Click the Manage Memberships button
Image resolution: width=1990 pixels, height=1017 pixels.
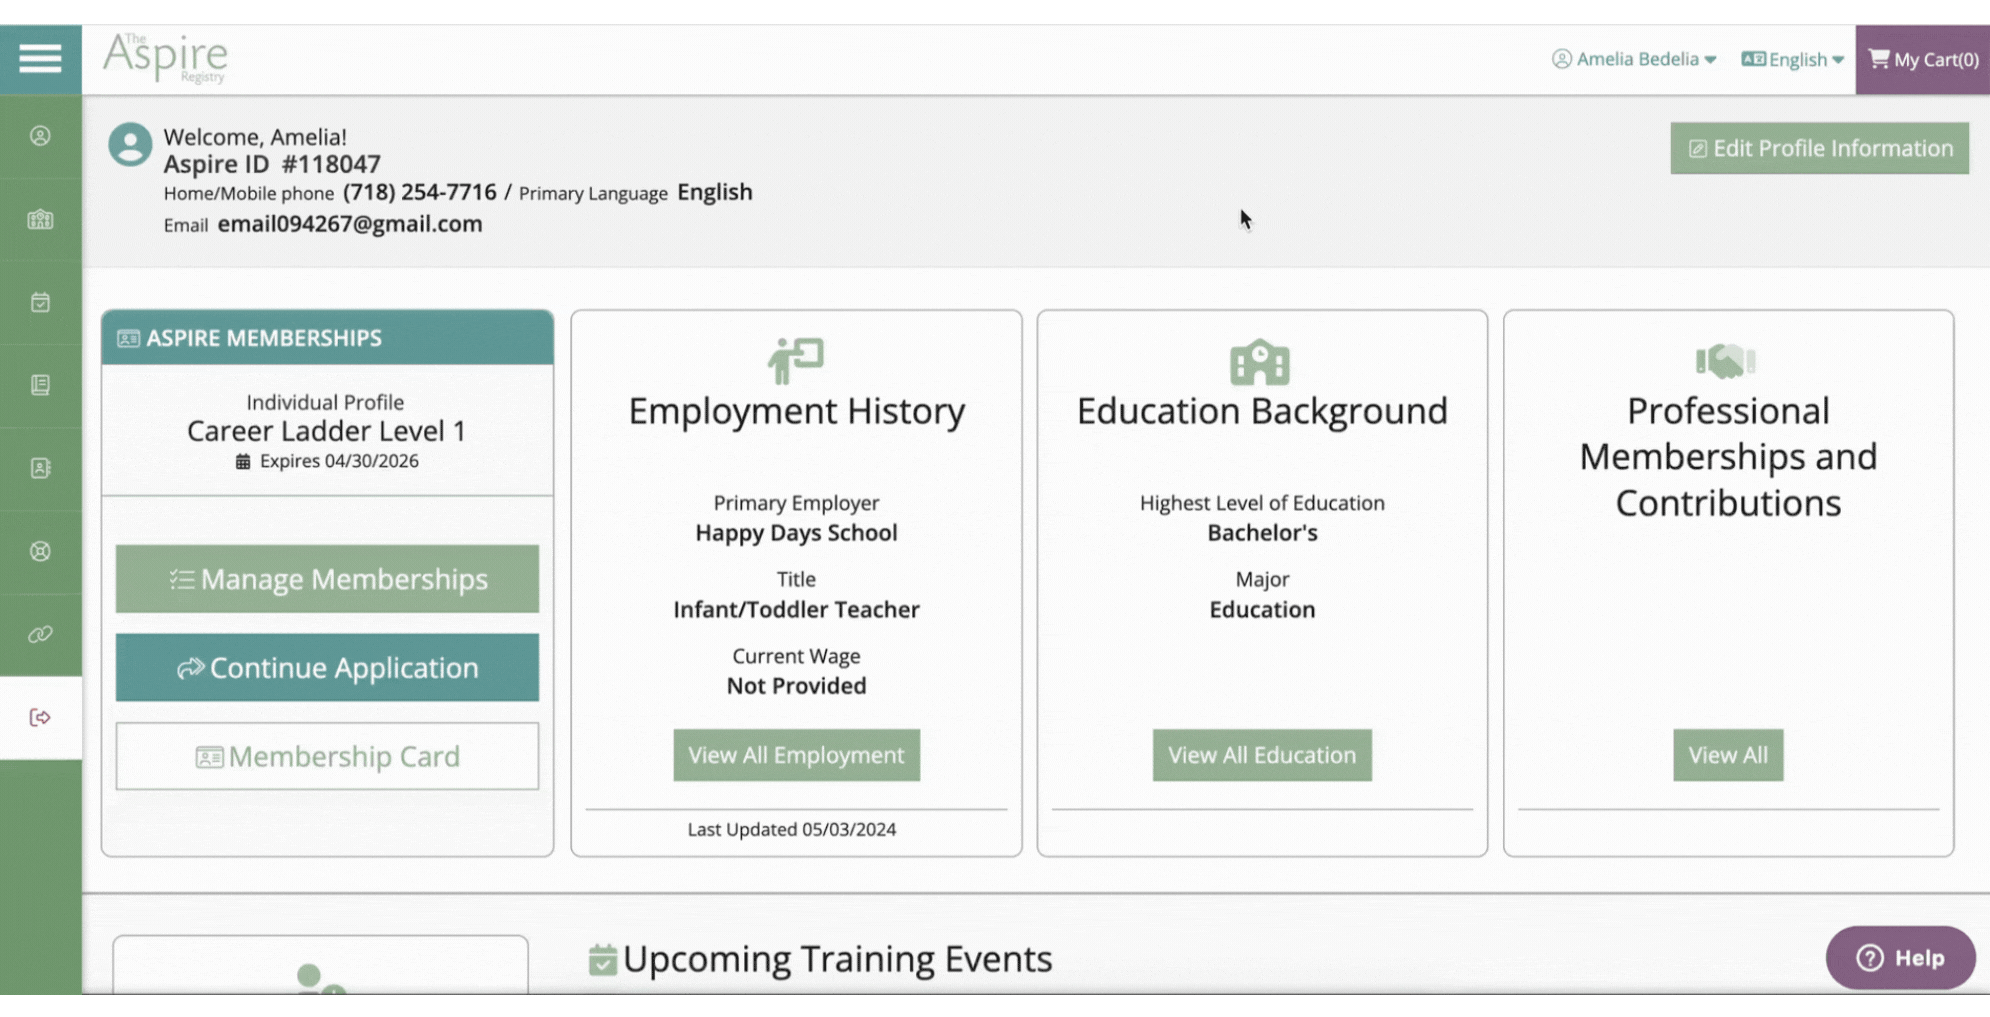pyautogui.click(x=327, y=579)
